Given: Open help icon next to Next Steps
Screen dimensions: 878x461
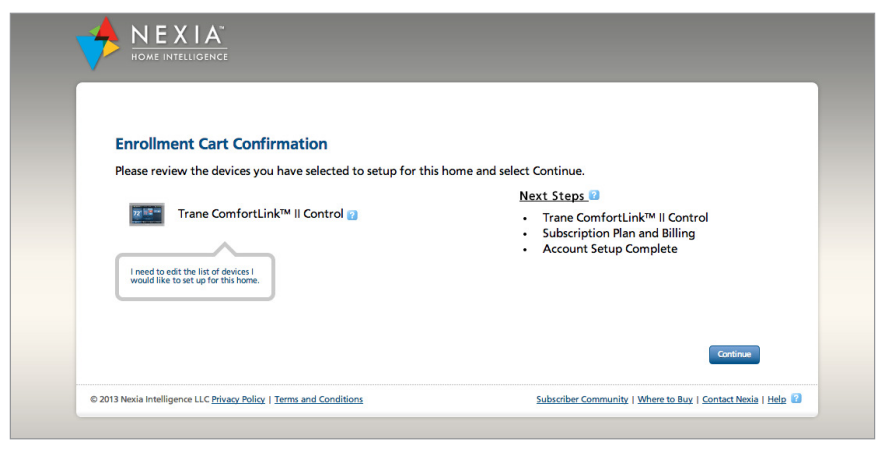Looking at the screenshot, I should (x=594, y=195).
